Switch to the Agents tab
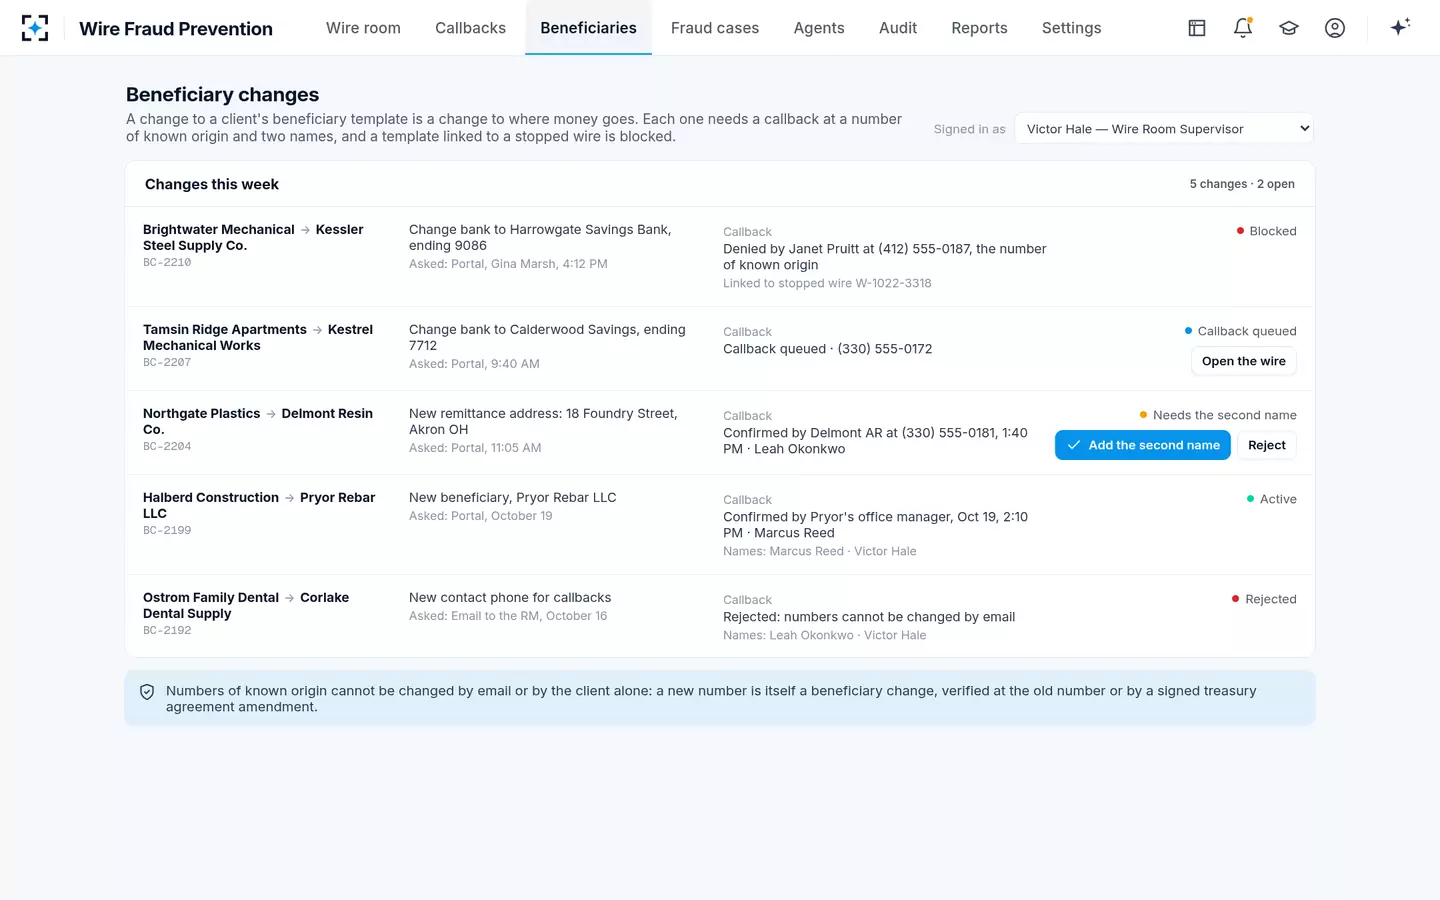The height and width of the screenshot is (900, 1440). [819, 28]
